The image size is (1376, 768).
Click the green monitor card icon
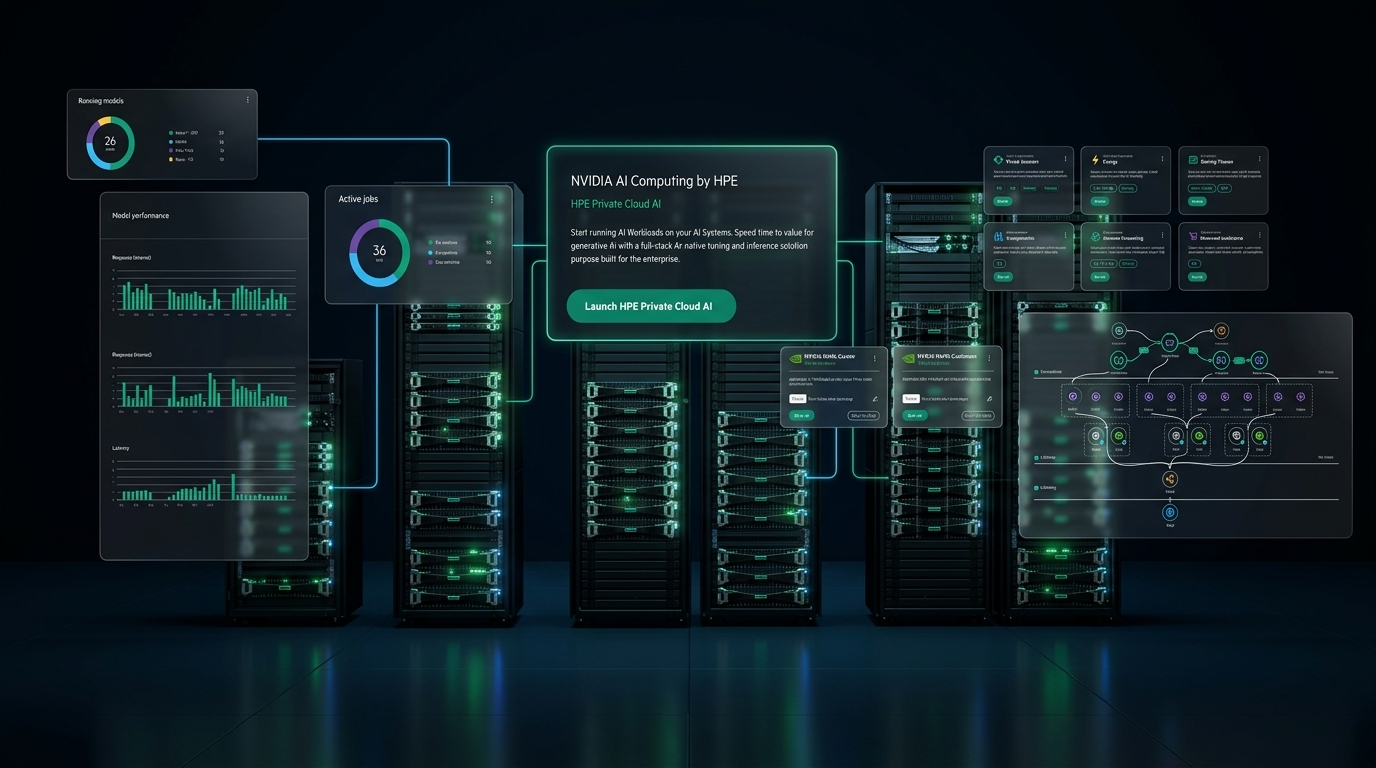coord(1193,160)
